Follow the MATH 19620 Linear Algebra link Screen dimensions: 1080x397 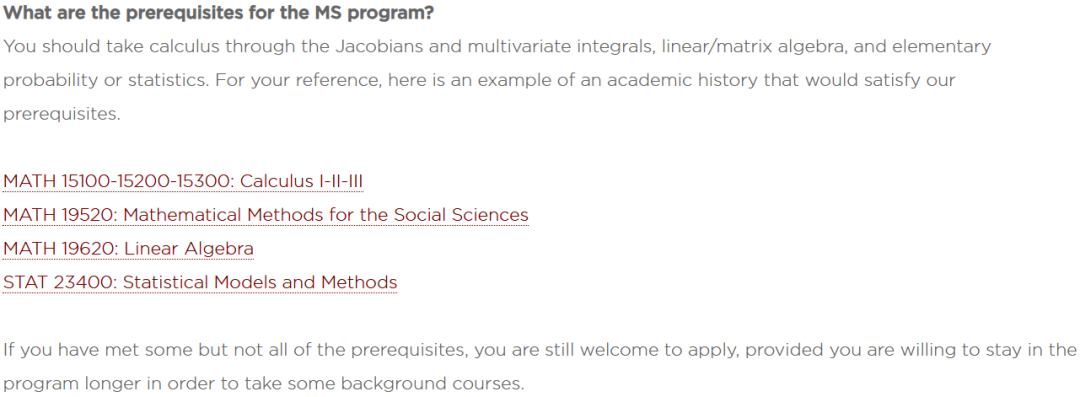coord(129,249)
